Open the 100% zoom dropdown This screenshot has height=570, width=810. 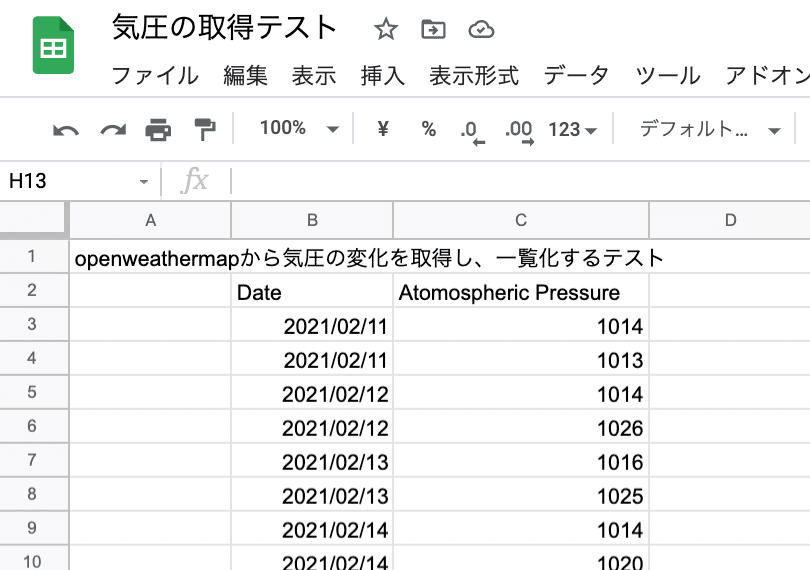tap(299, 128)
